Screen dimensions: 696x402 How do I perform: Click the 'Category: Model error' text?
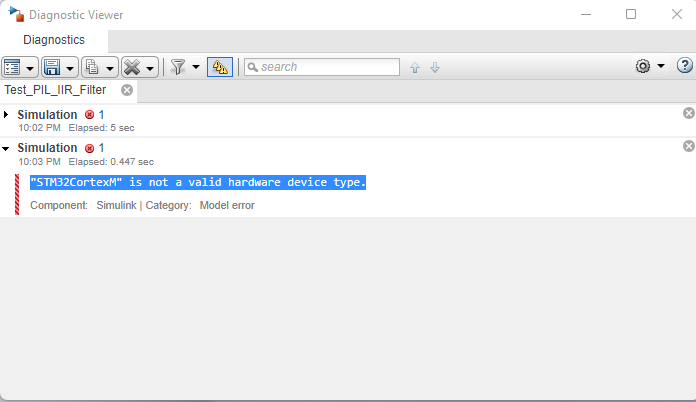(200, 205)
